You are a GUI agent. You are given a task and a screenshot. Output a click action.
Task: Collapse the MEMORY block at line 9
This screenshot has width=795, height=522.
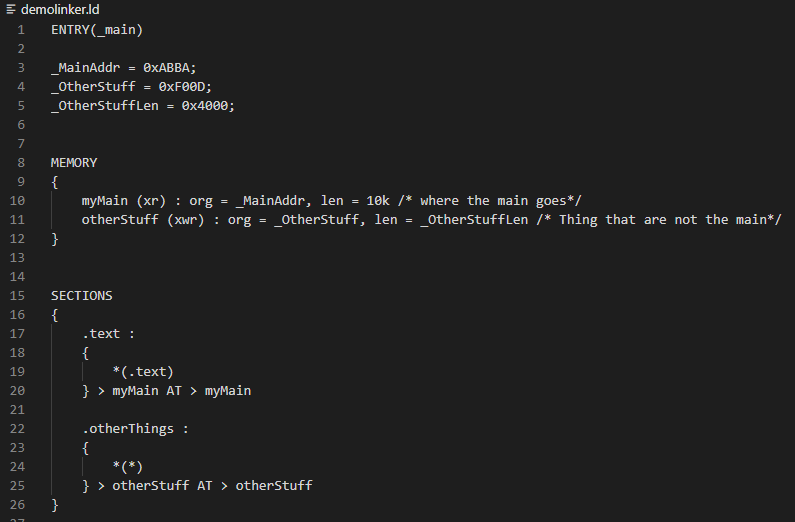55,182
